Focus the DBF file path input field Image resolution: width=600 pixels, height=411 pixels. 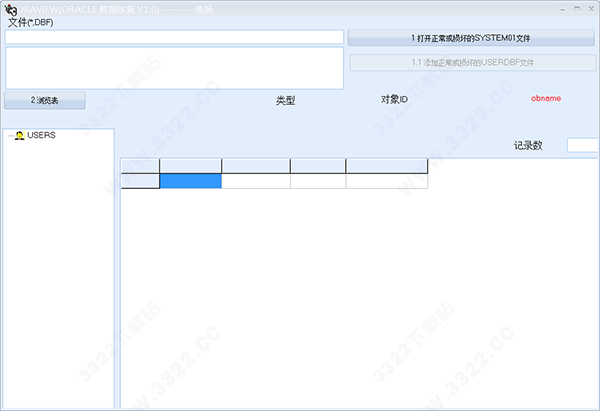pos(174,37)
